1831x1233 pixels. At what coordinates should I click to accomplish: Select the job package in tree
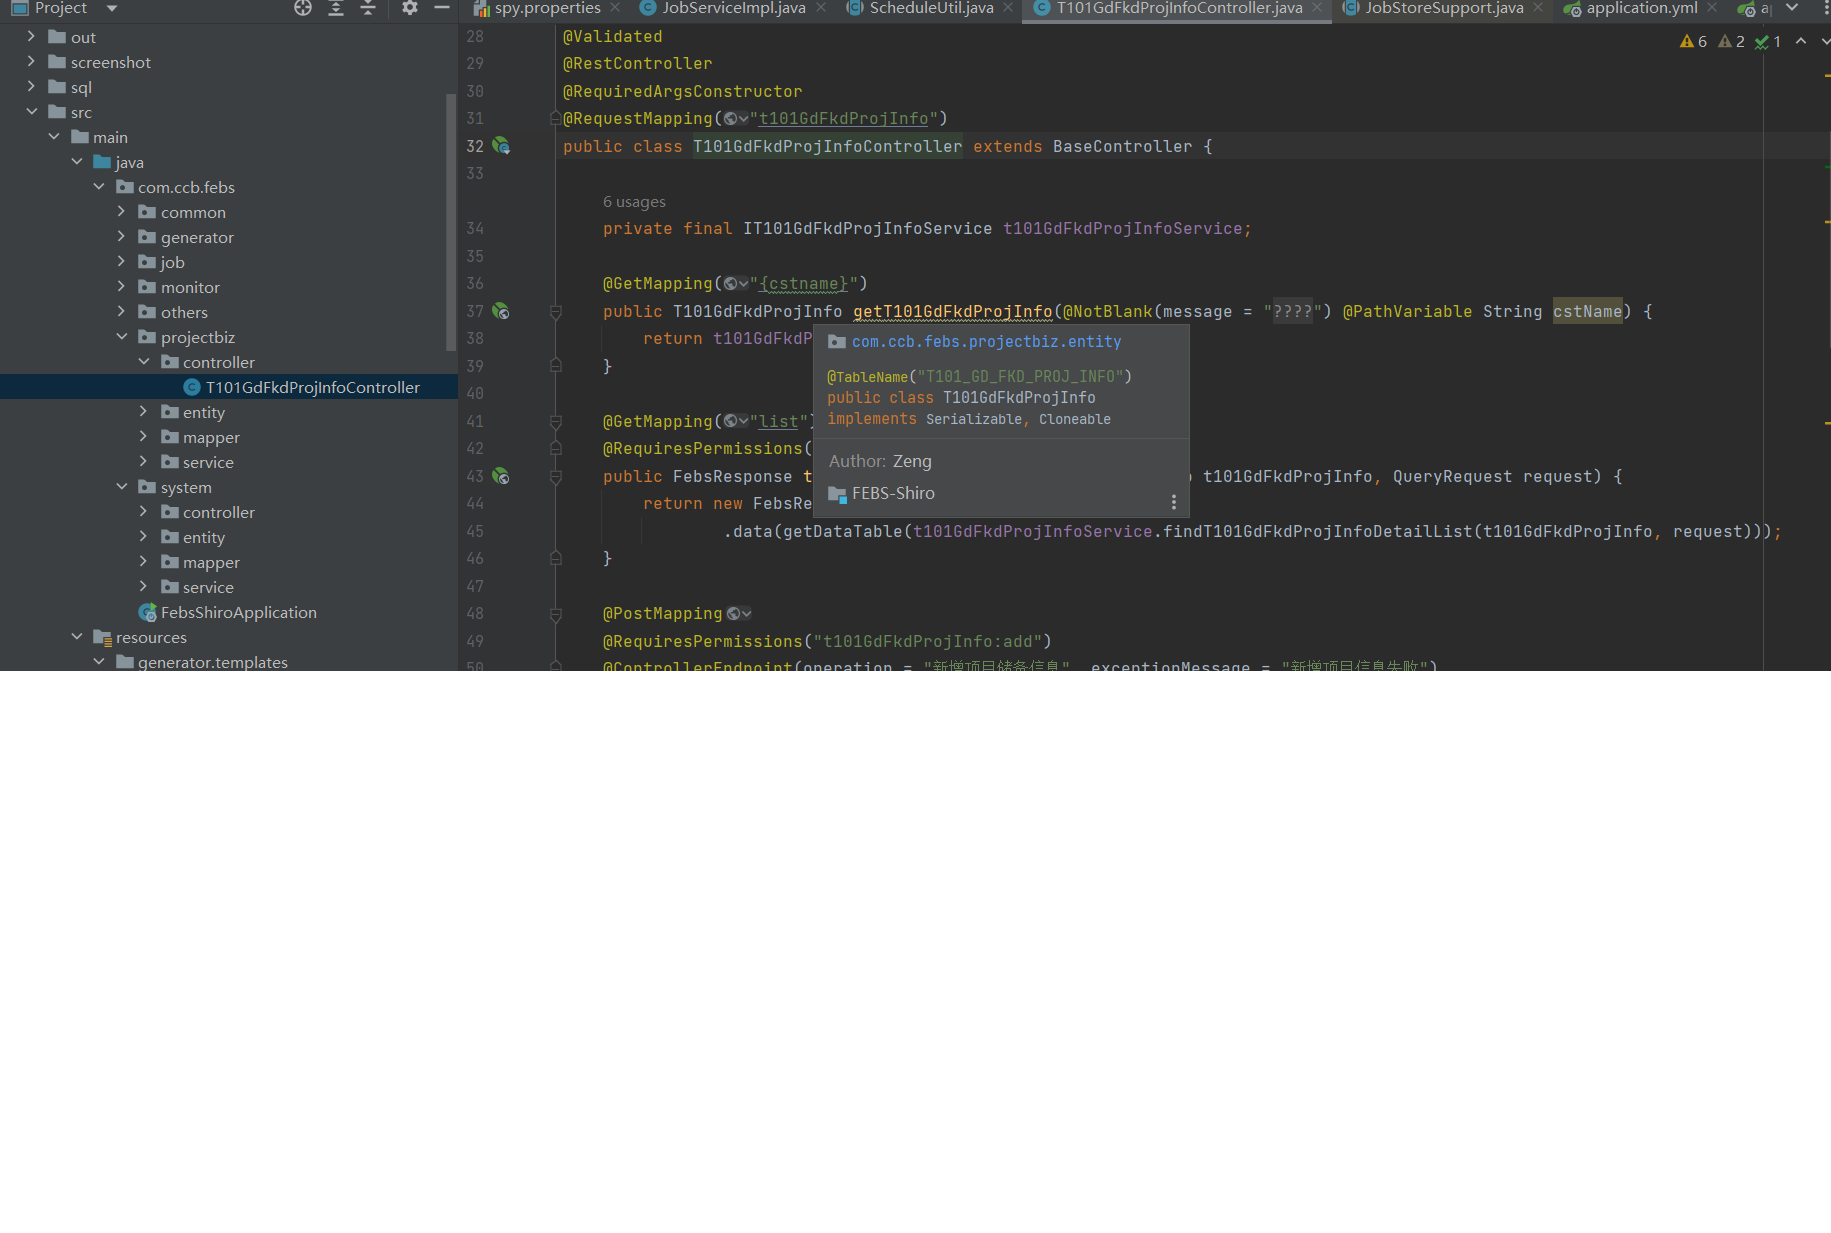(172, 262)
